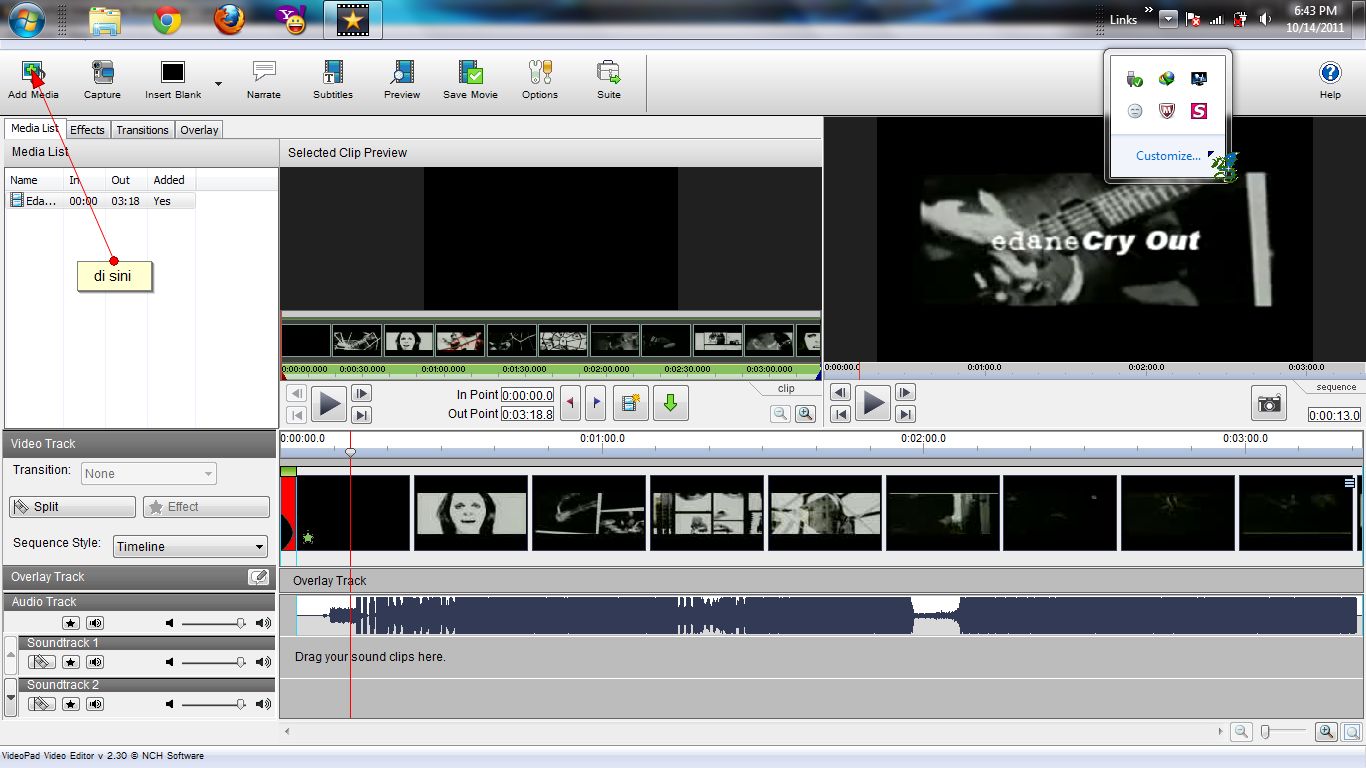Launch Firefox from the taskbar
This screenshot has width=1366, height=768.
[229, 20]
